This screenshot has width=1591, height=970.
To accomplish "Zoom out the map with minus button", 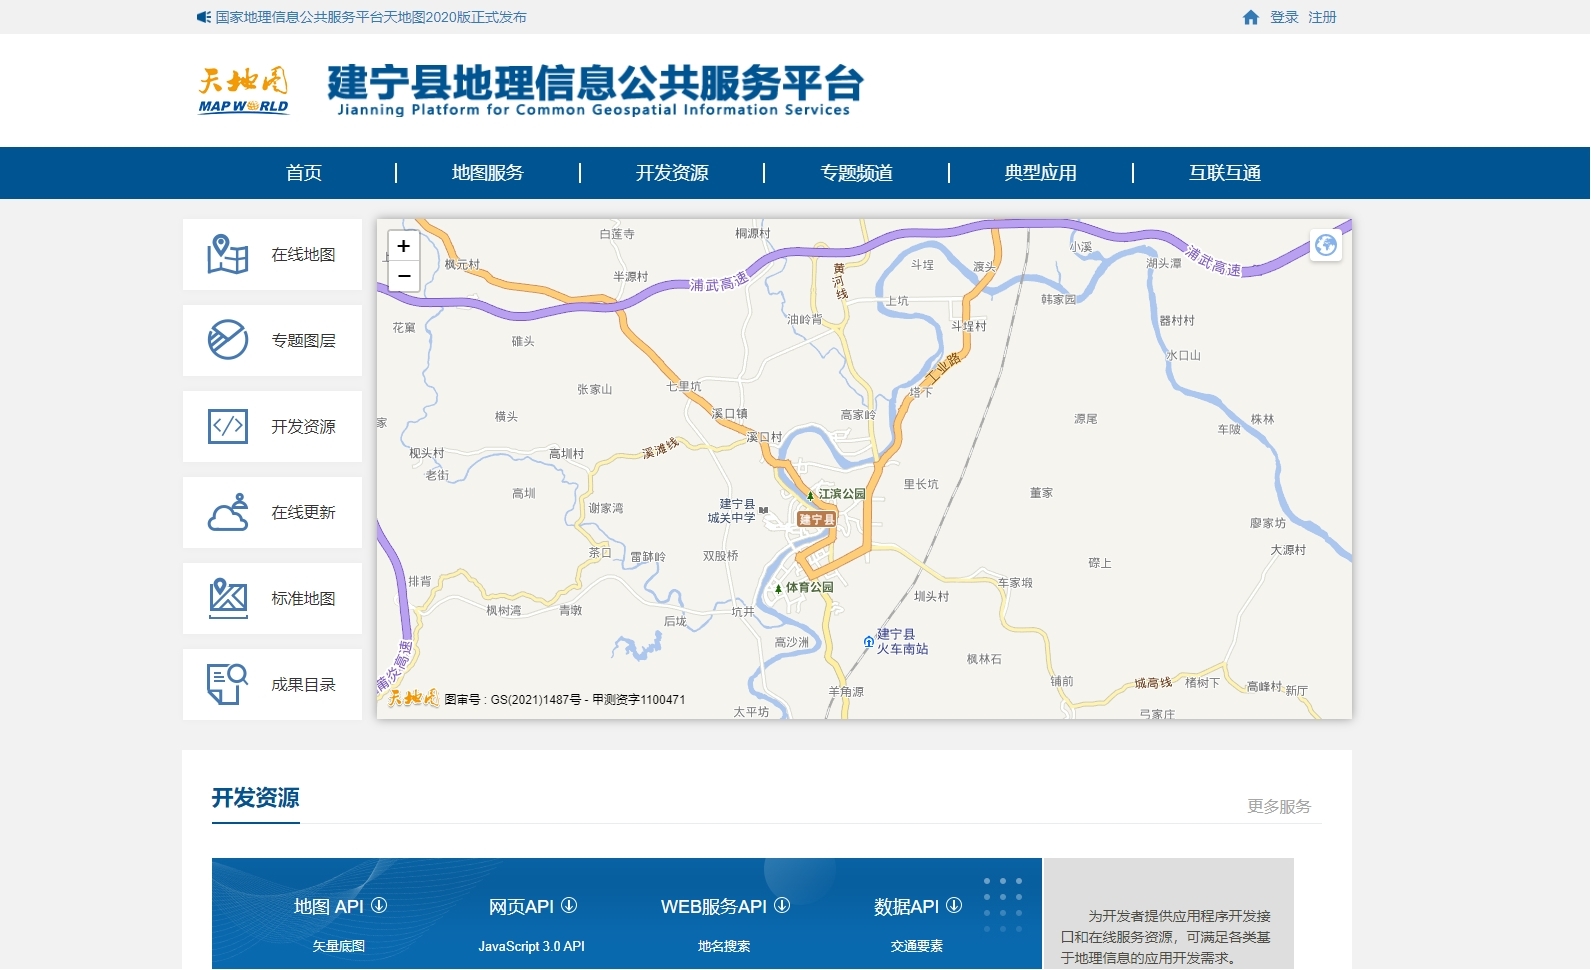I will pos(403,276).
